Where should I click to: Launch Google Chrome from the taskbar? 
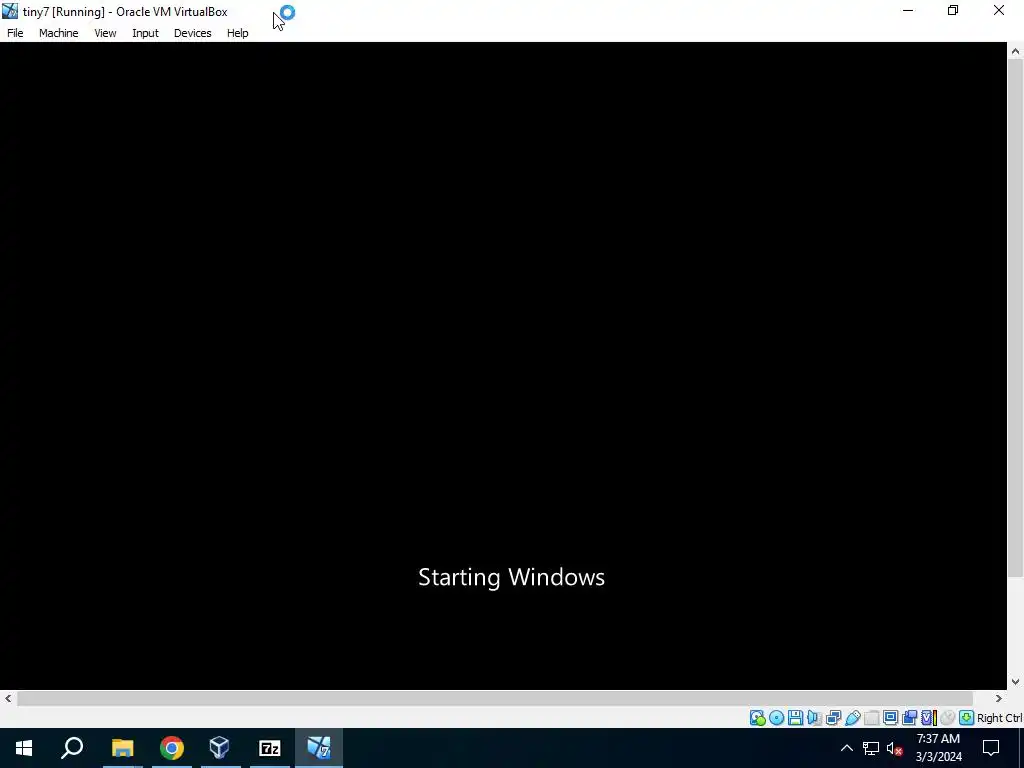172,748
